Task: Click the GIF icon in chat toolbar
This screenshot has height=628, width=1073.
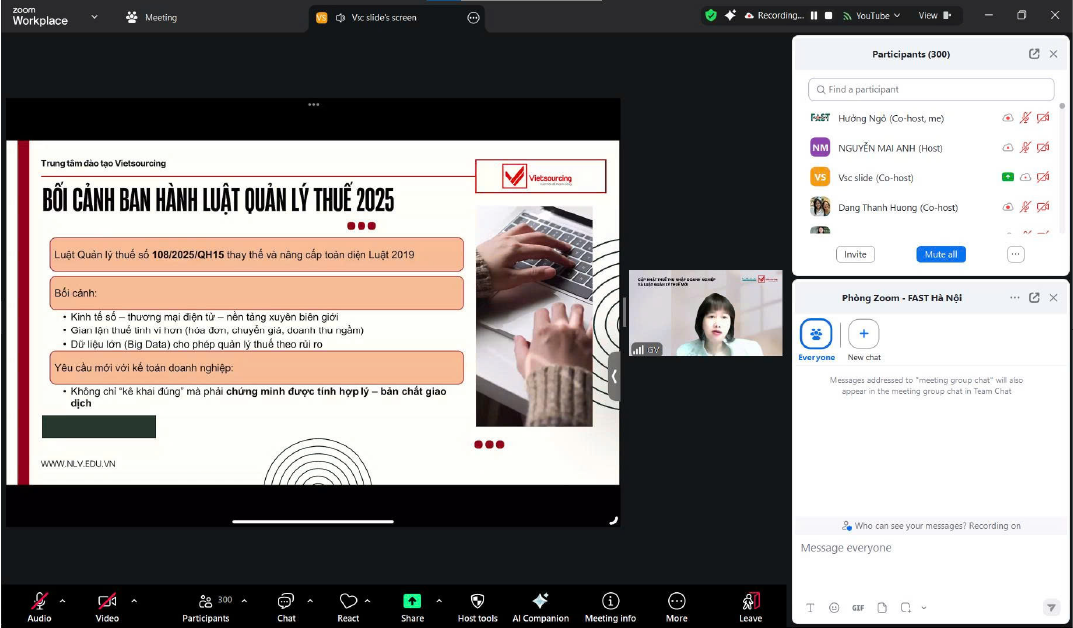Action: [x=858, y=607]
